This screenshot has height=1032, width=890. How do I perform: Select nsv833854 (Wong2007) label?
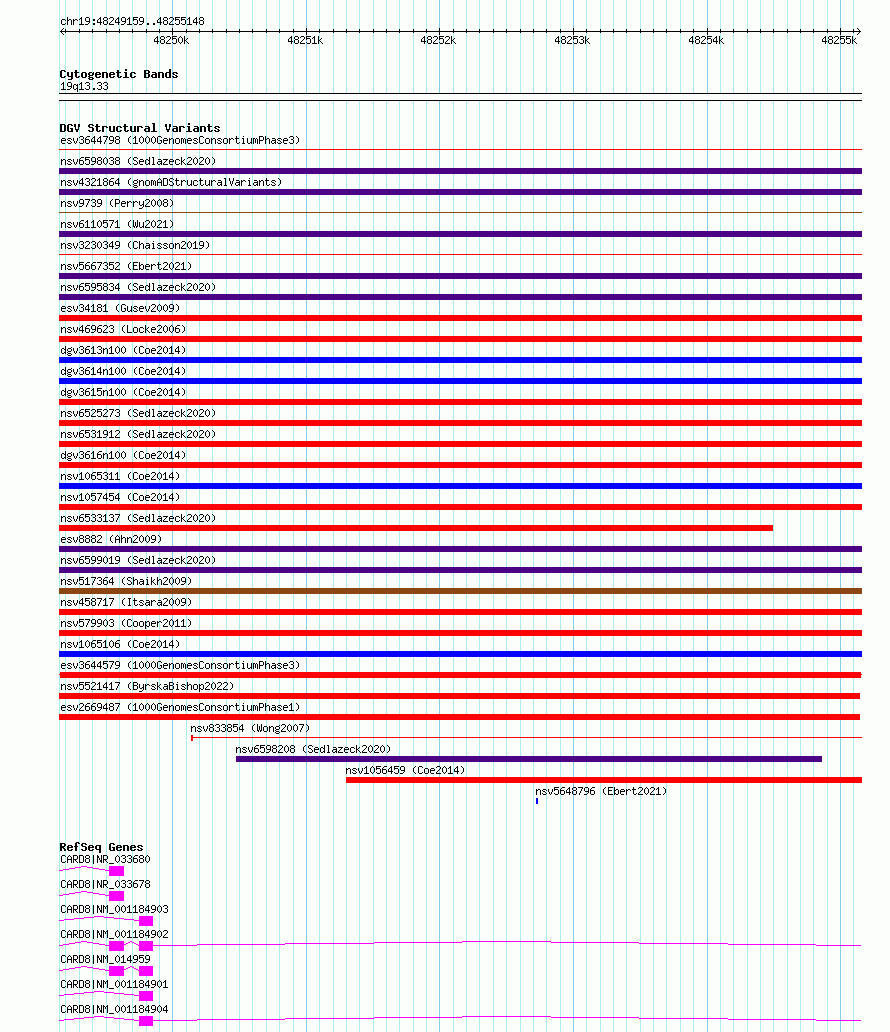[250, 729]
